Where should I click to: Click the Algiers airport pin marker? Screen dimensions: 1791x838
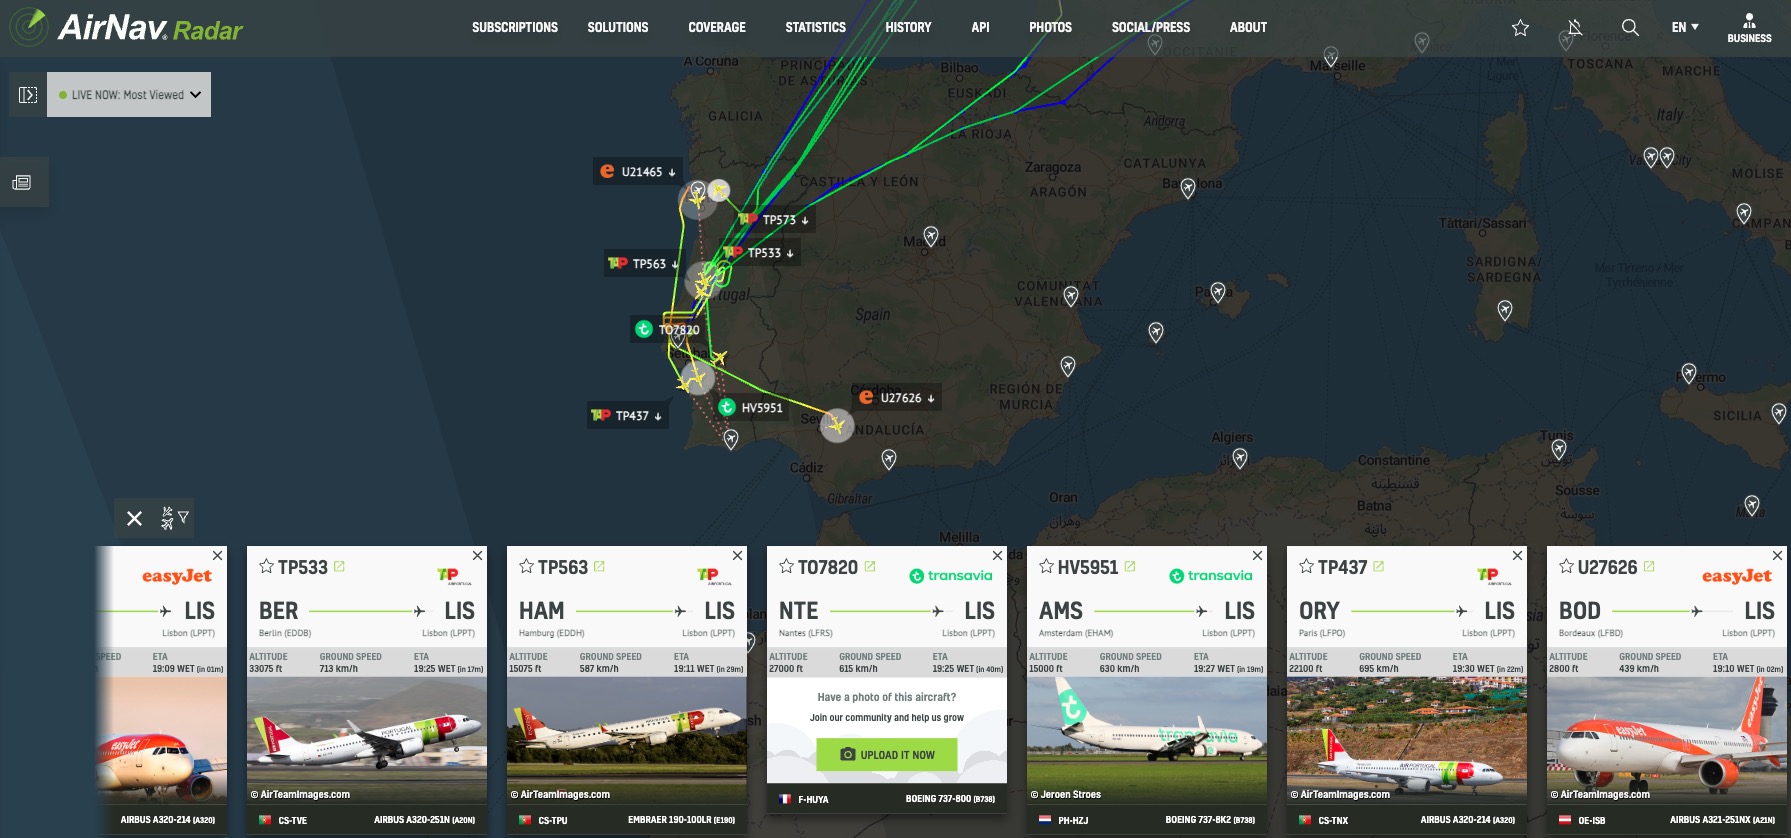coord(1240,458)
